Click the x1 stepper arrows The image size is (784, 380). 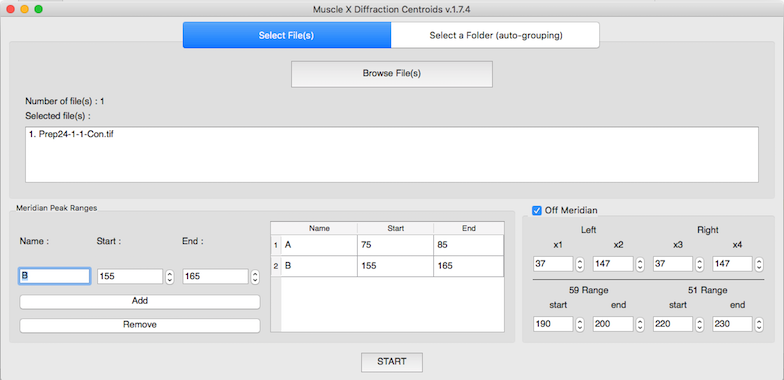[580, 264]
